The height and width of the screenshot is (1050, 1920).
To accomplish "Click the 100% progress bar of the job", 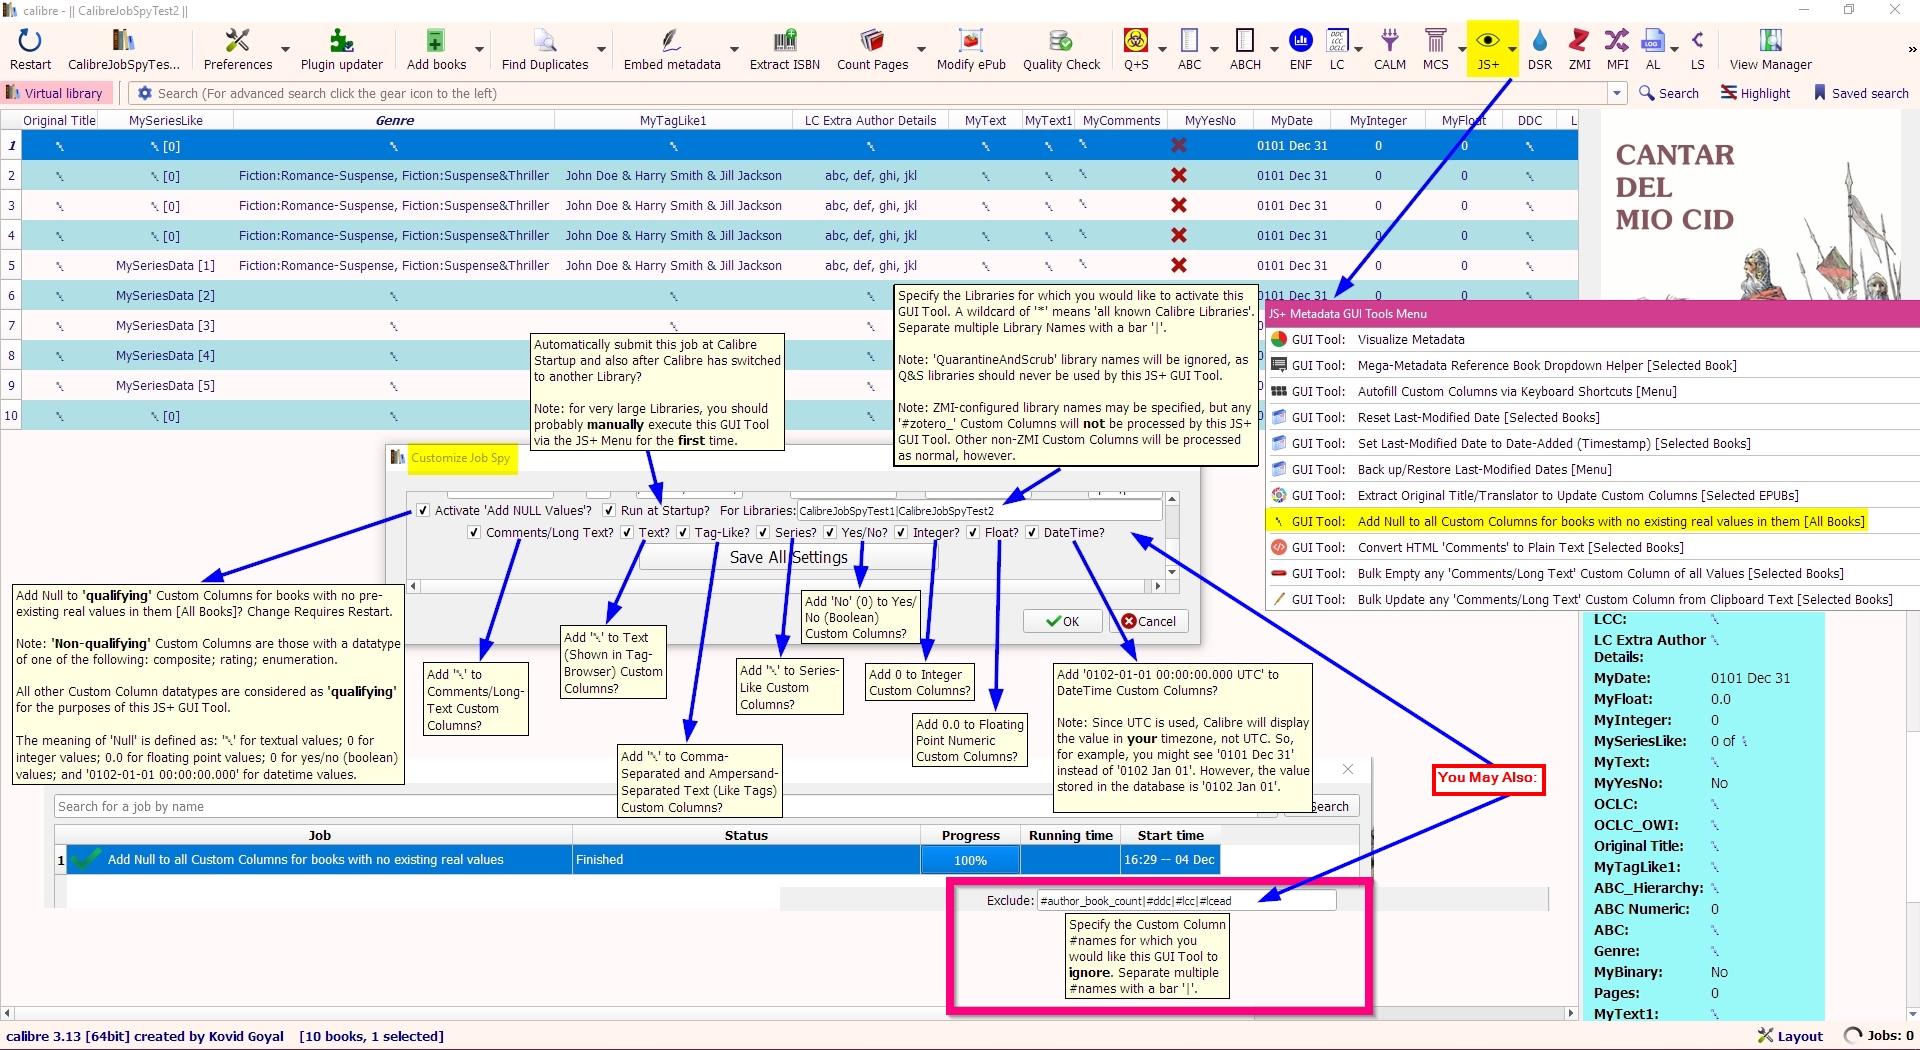I will point(970,860).
